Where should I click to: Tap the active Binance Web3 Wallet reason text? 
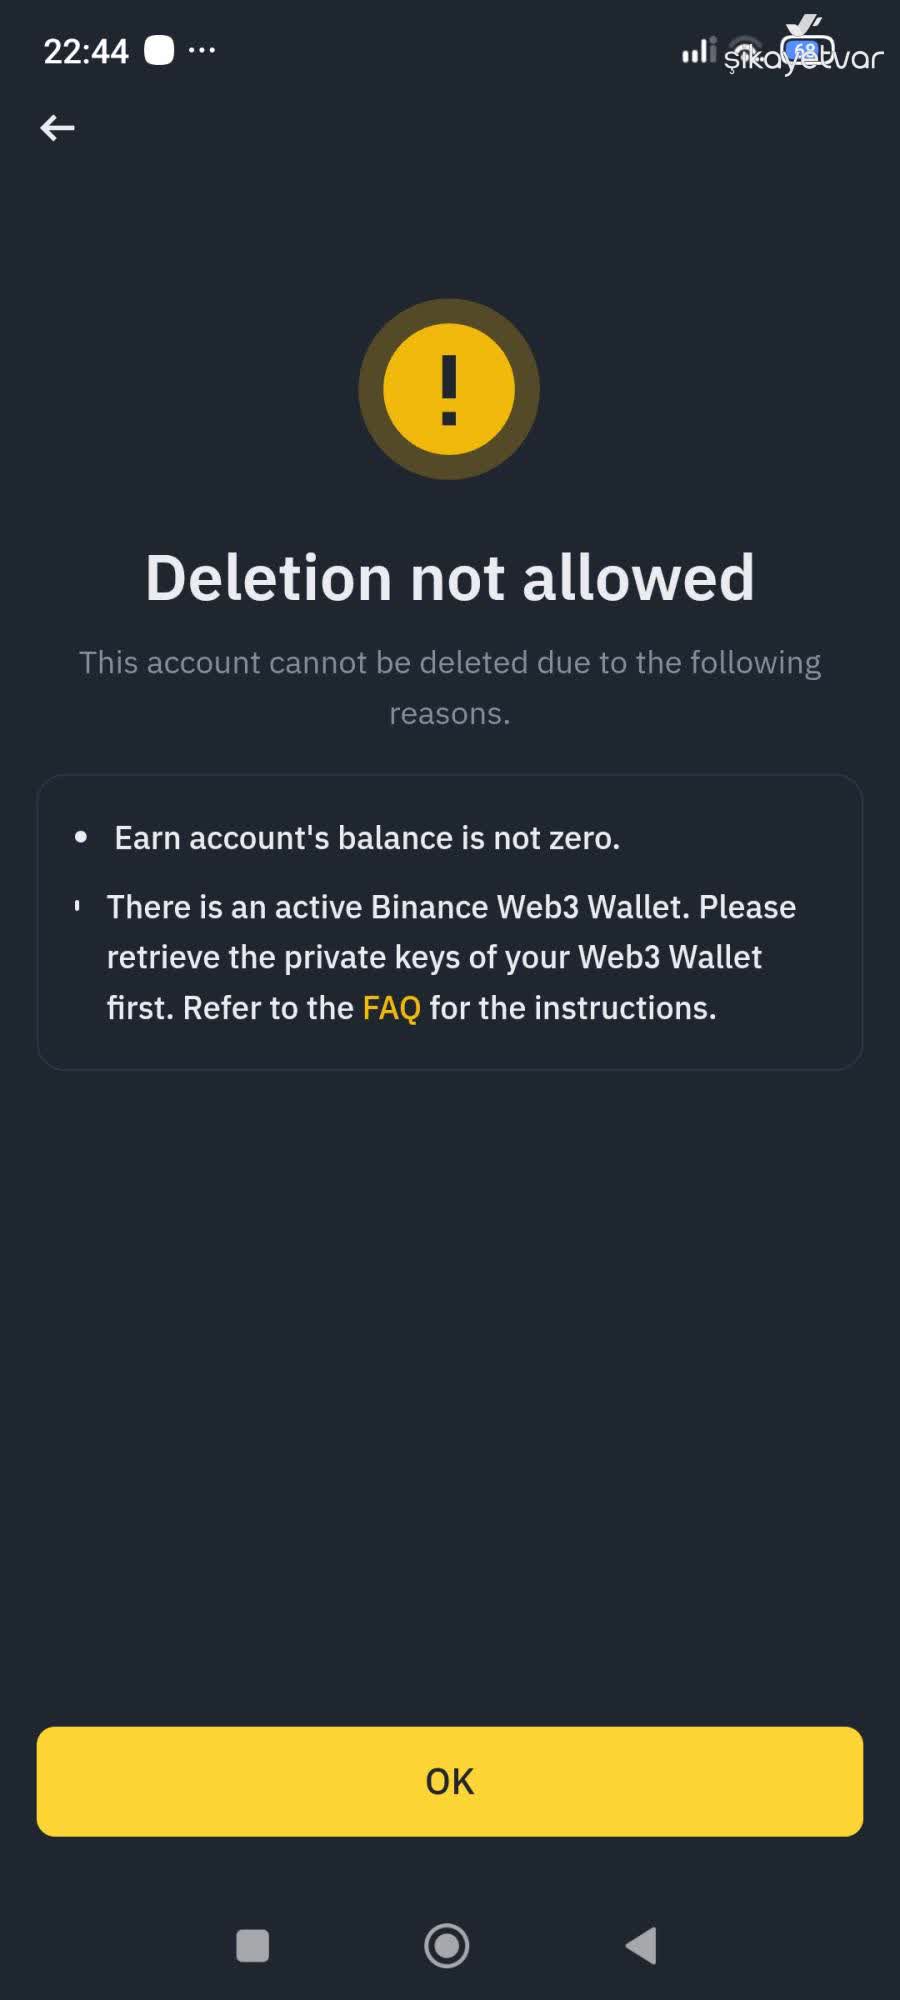451,957
